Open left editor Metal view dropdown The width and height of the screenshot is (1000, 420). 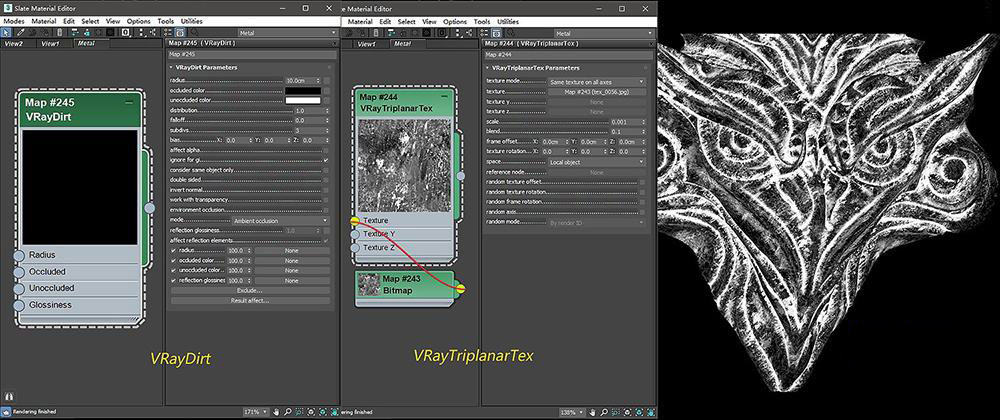point(288,33)
